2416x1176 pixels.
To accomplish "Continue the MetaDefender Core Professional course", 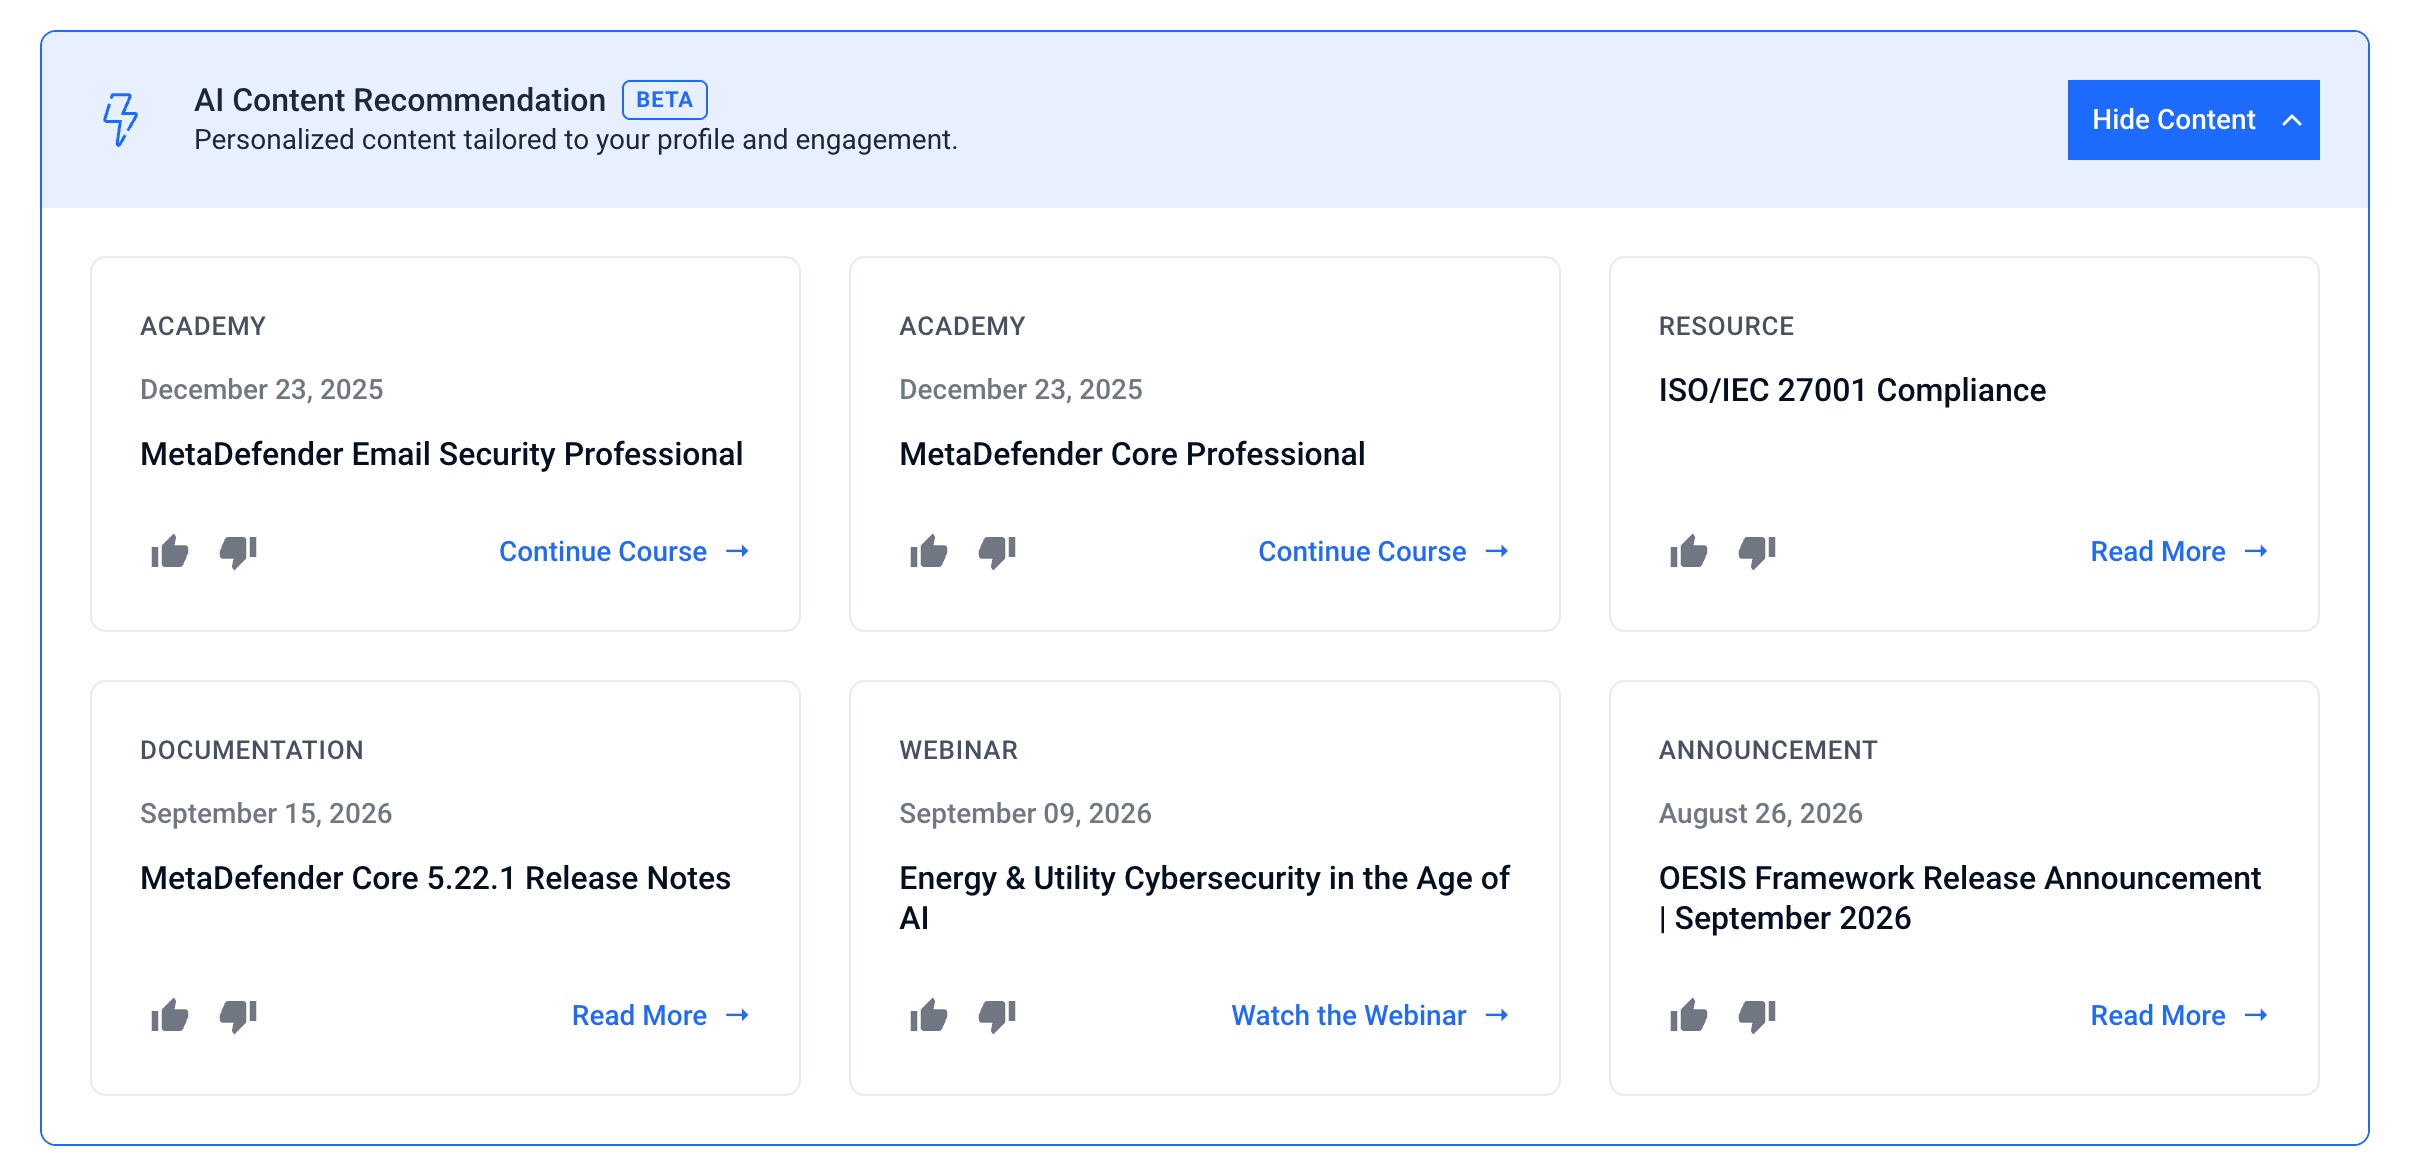I will 1383,551.
